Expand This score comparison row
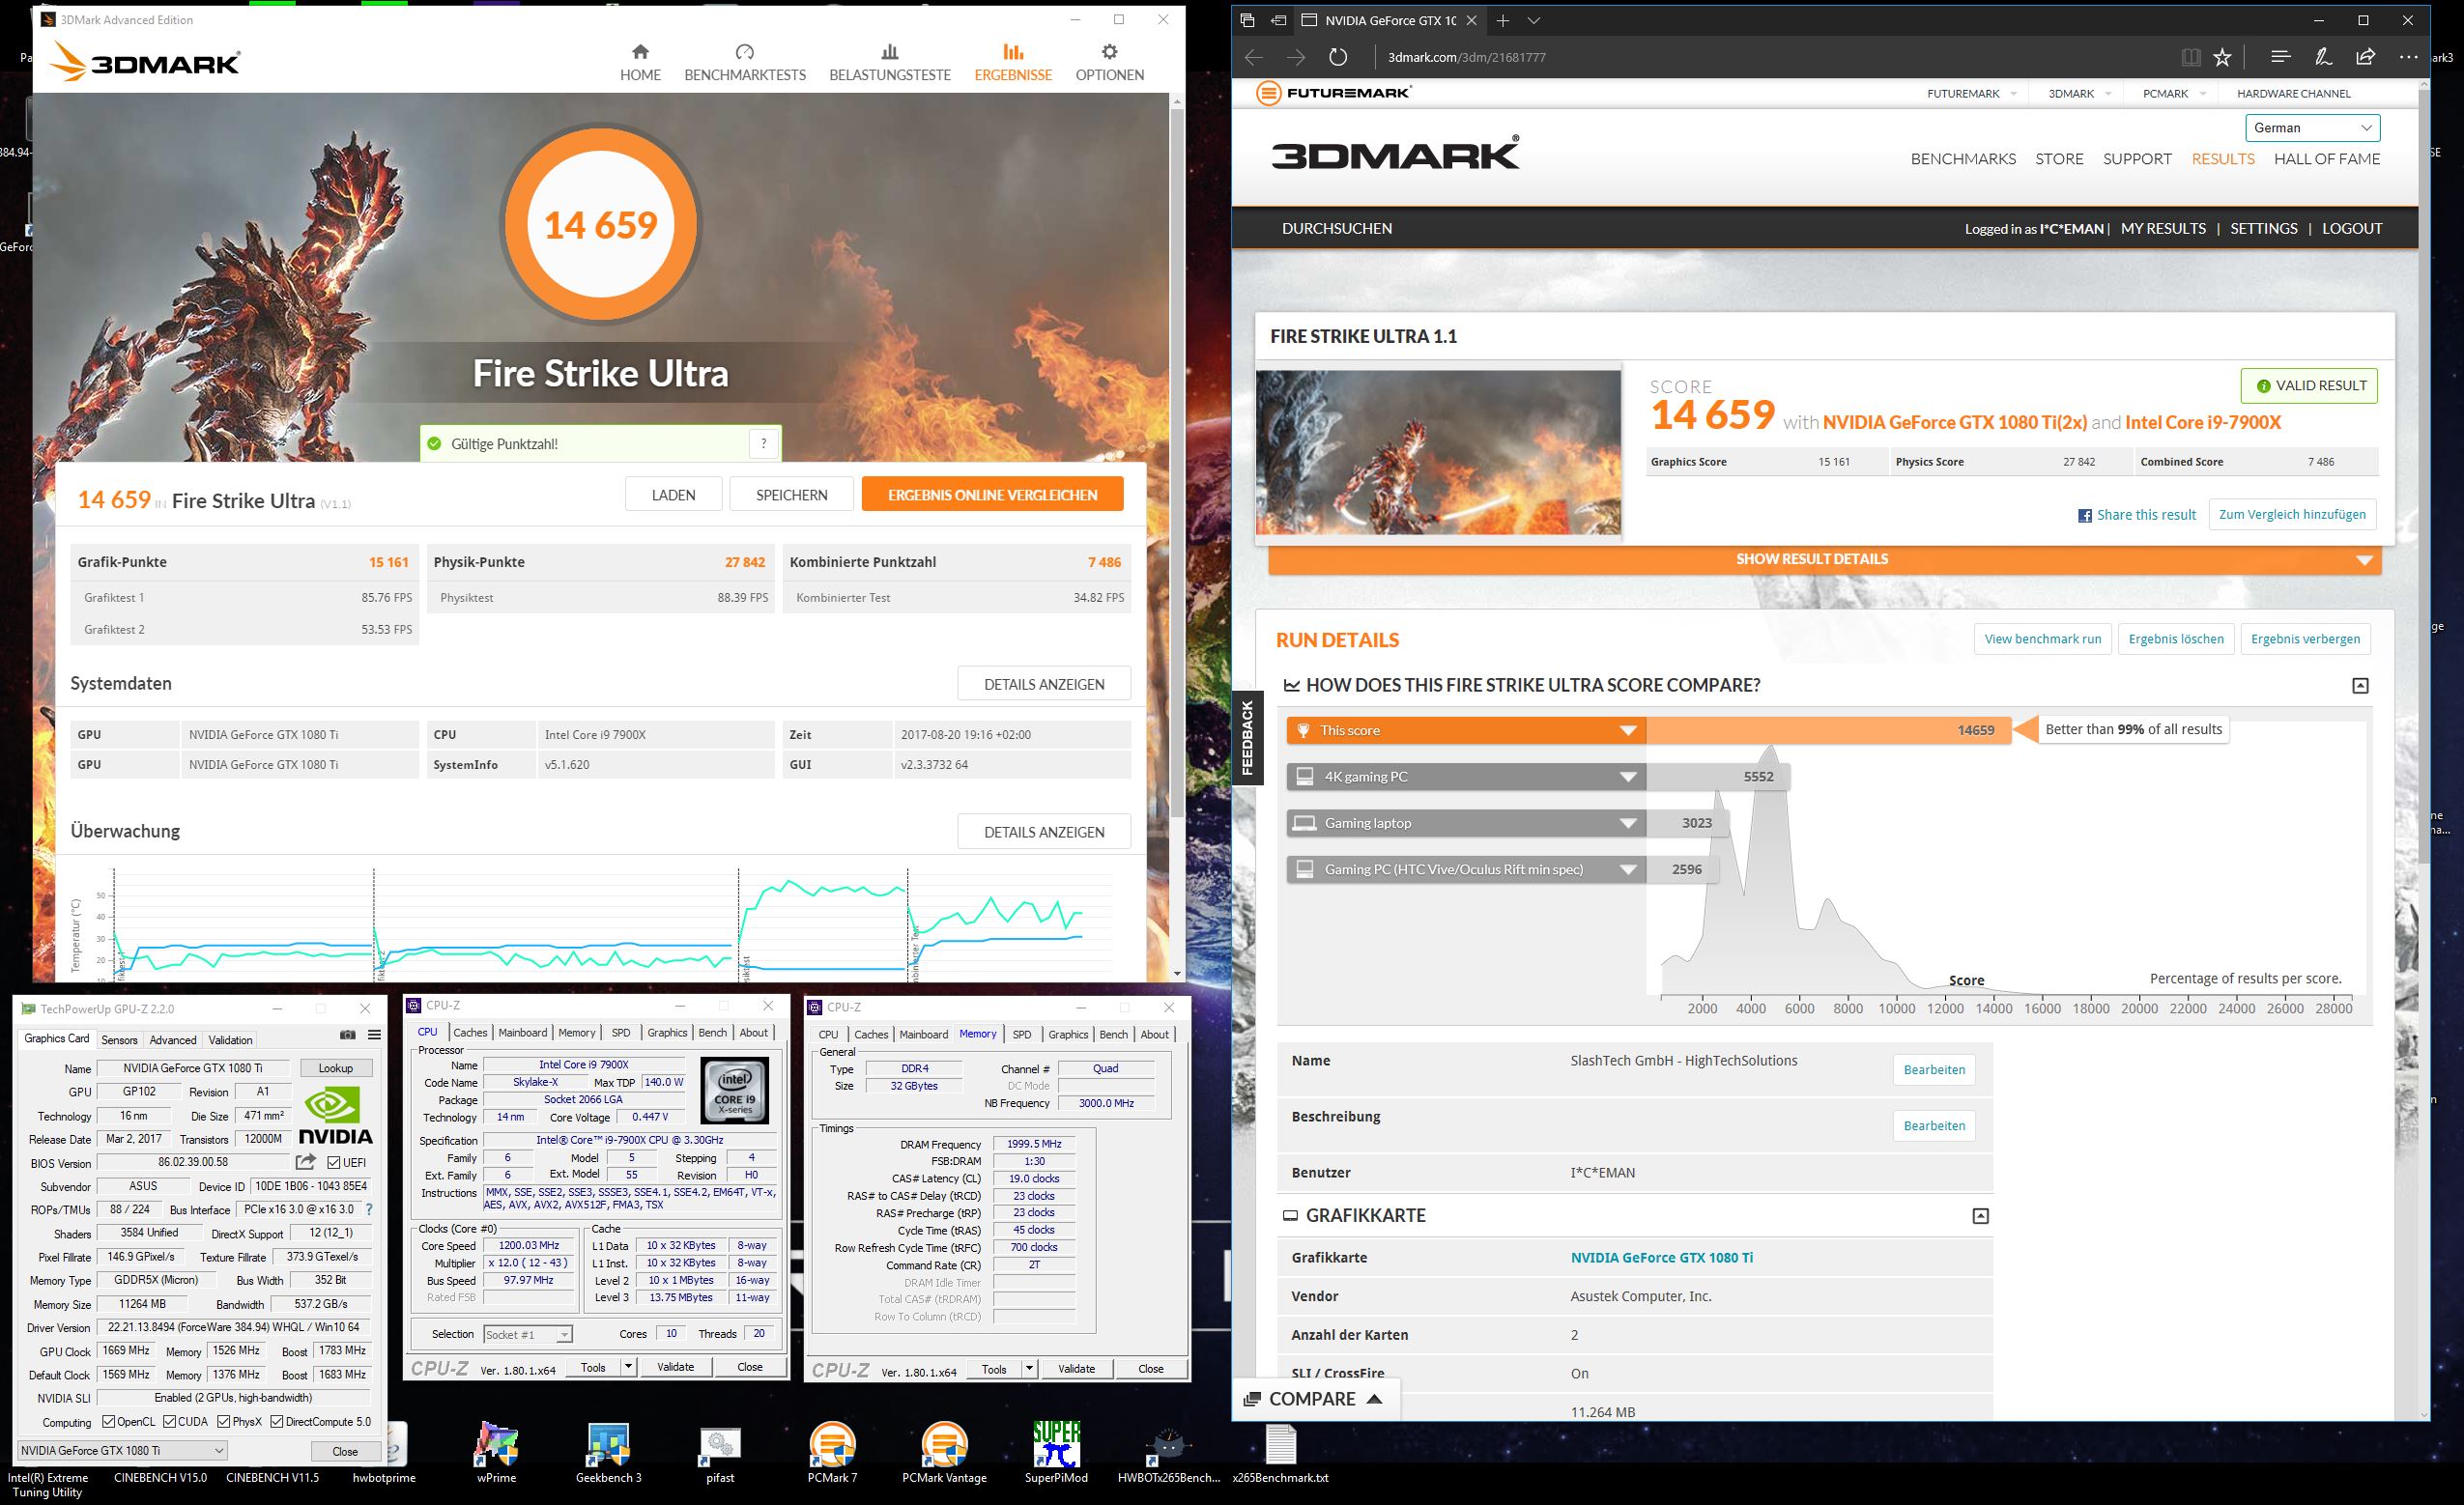 [1628, 731]
